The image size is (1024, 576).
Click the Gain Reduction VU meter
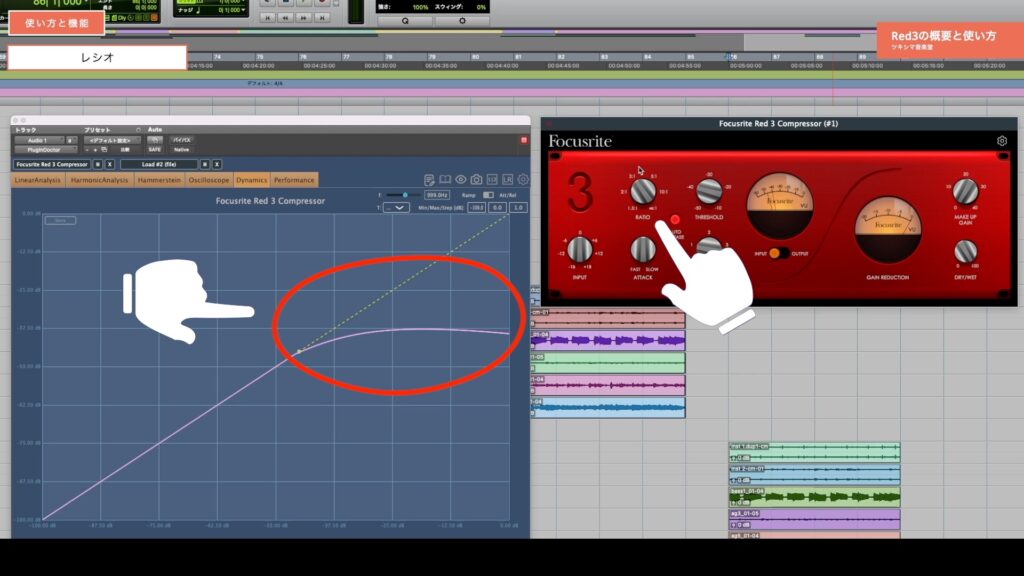(888, 229)
